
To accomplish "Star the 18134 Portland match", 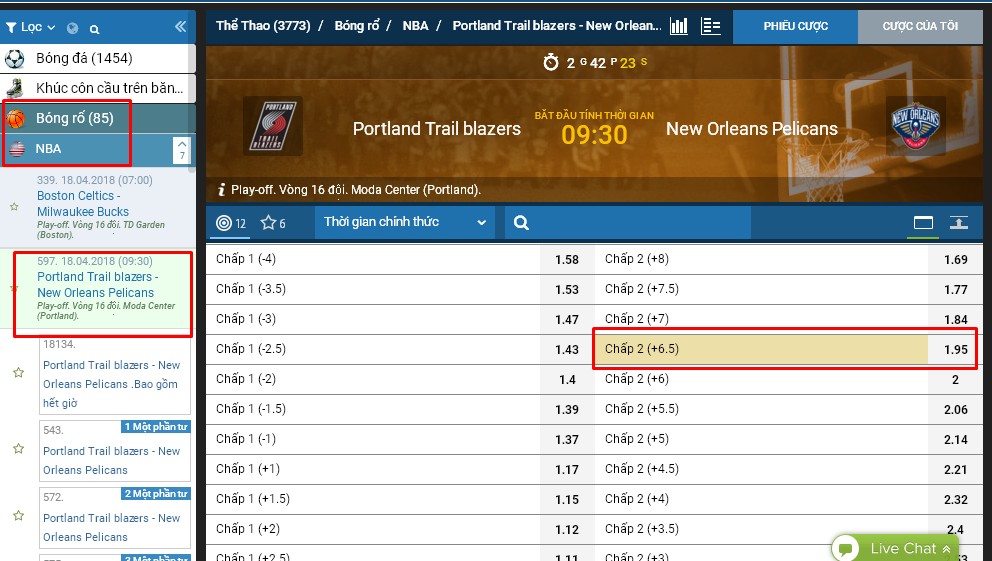I will coord(18,373).
